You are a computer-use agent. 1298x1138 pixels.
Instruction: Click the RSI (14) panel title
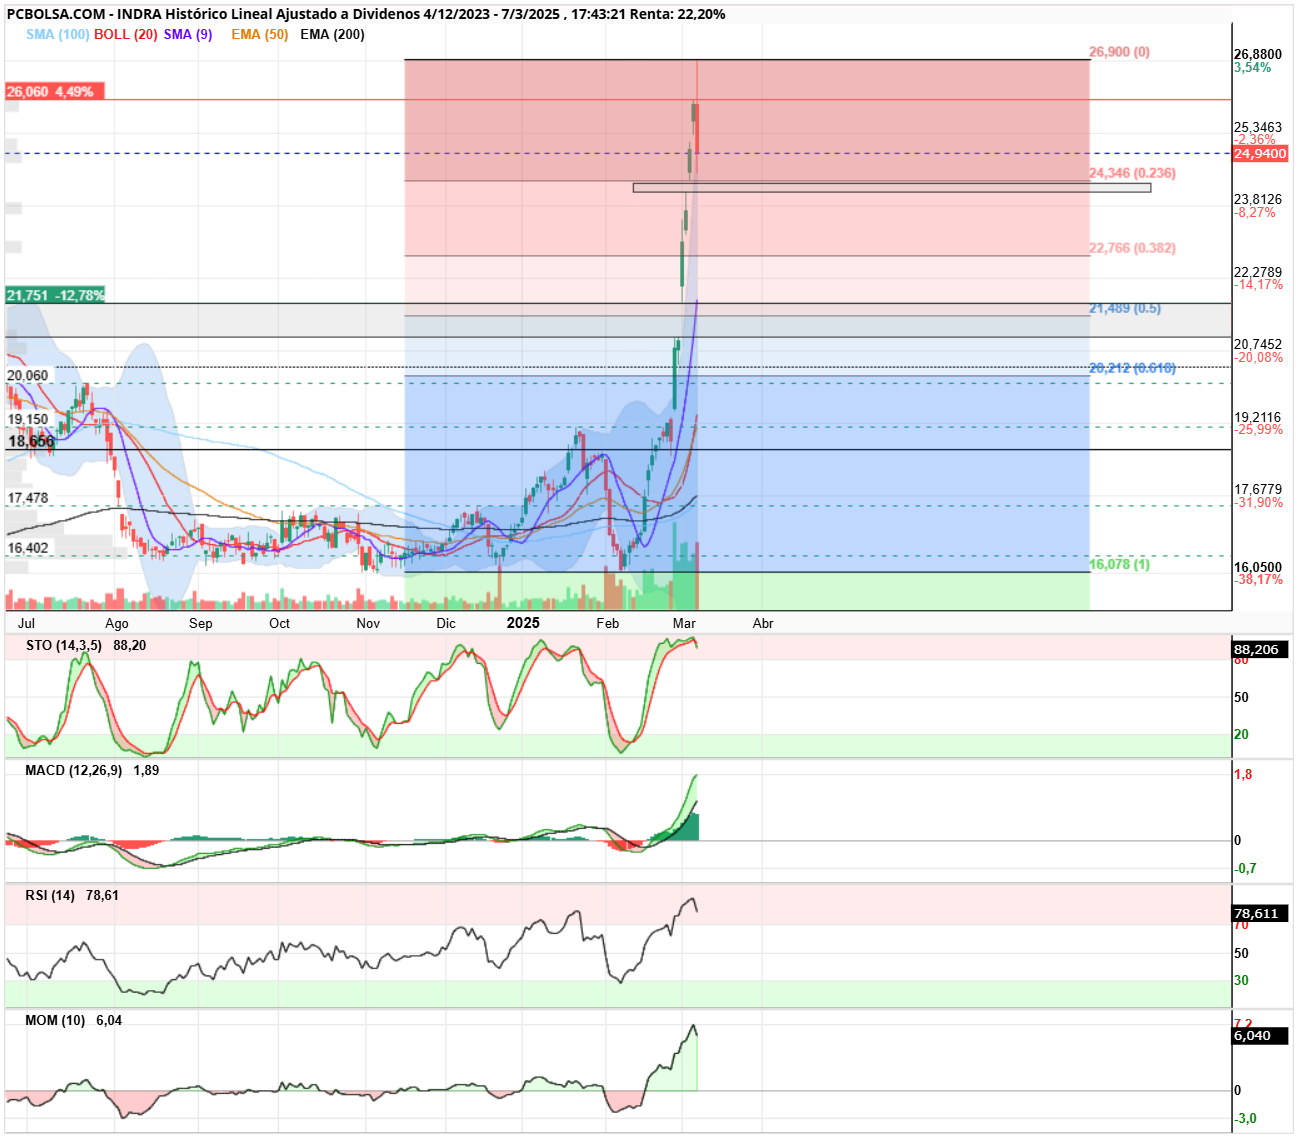coord(51,895)
